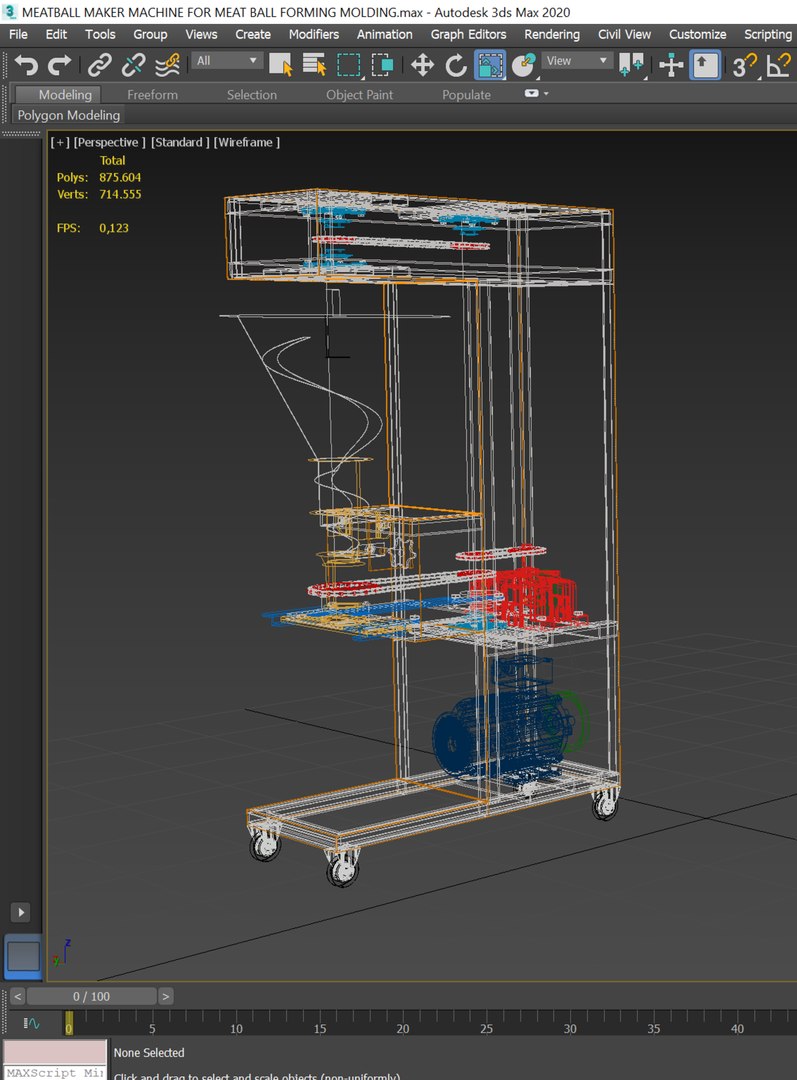Image resolution: width=797 pixels, height=1080 pixels.
Task: Click the FPS value 0,123
Action: point(114,228)
